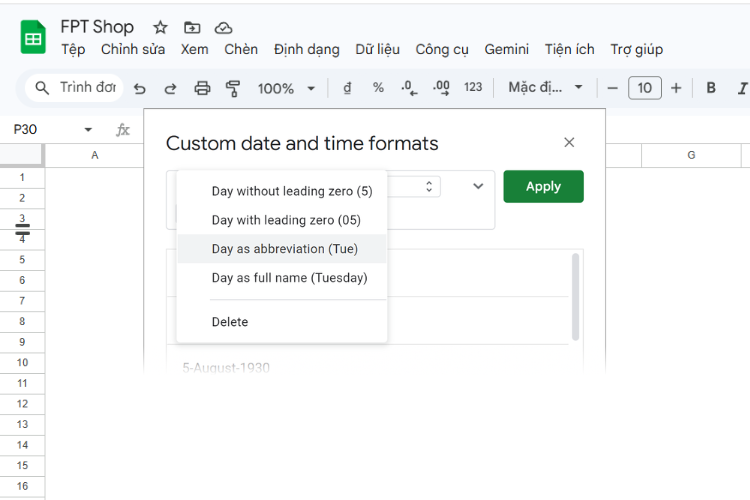This screenshot has width=750, height=500.
Task: Toggle bold formatting
Action: point(711,88)
